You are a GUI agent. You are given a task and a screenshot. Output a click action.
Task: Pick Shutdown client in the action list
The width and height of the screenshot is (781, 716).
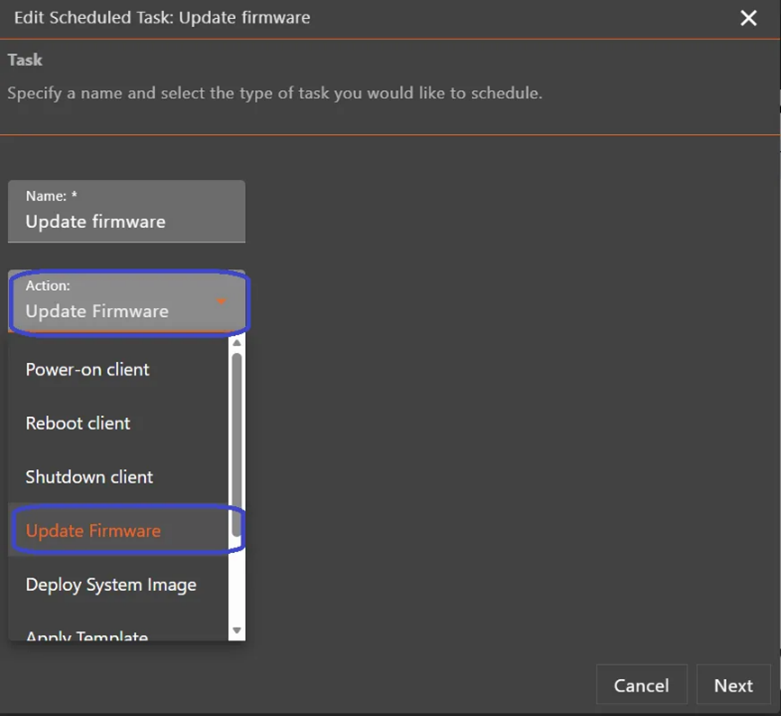tap(89, 477)
